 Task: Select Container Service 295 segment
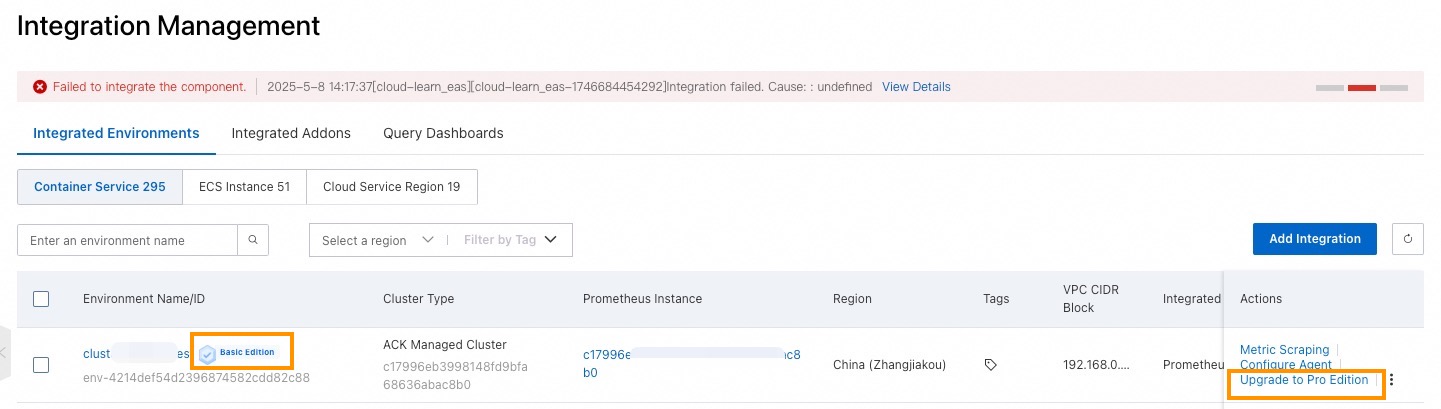[x=100, y=187]
